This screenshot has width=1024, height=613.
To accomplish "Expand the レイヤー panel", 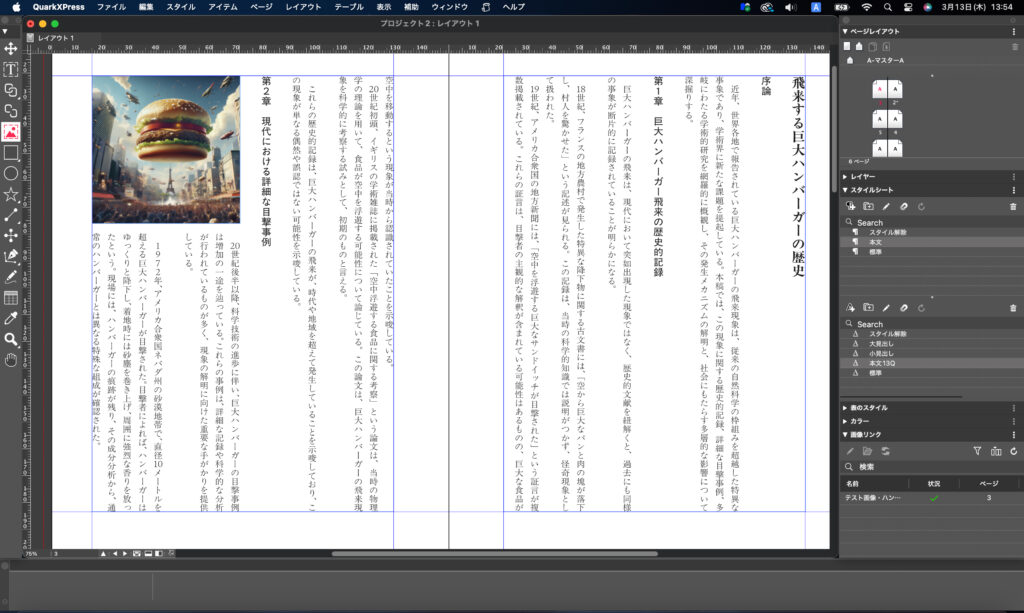I will [845, 177].
